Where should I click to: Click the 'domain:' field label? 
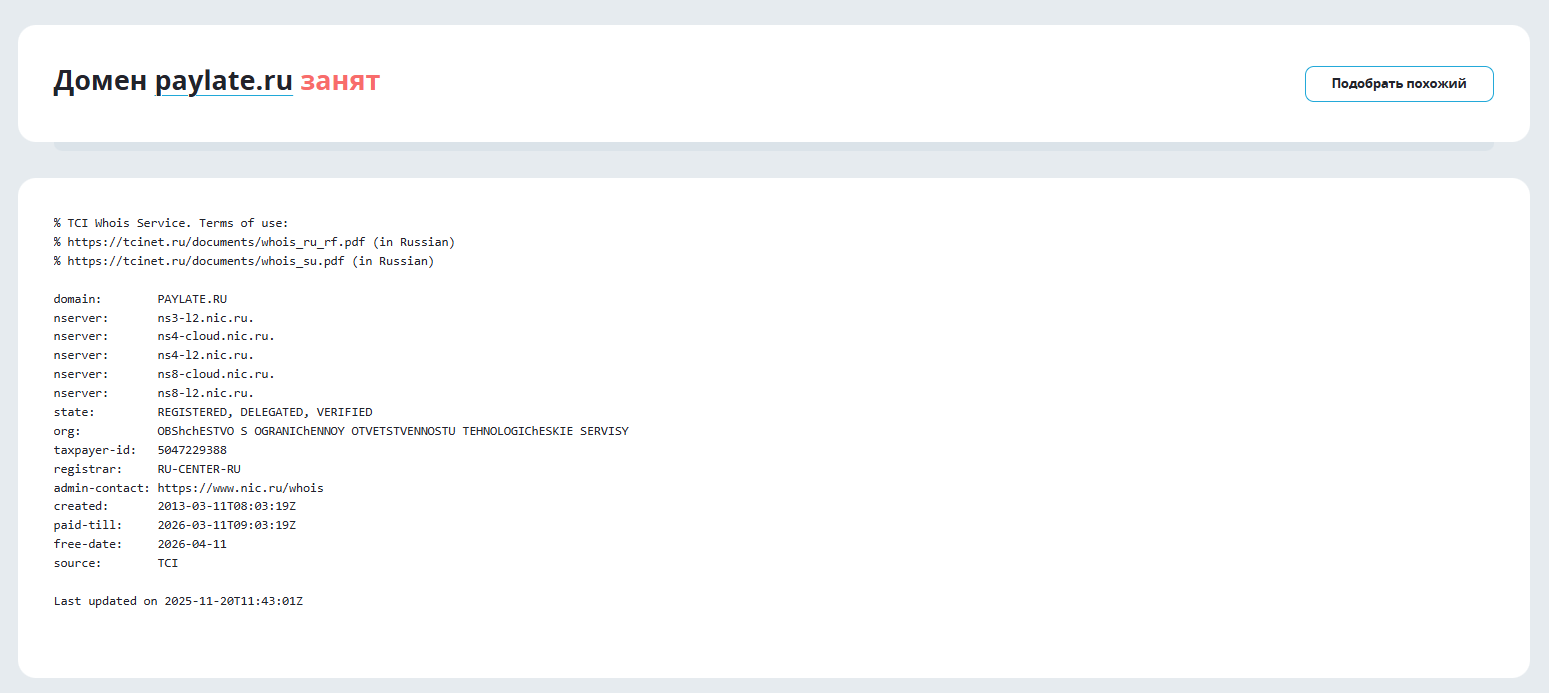(78, 299)
